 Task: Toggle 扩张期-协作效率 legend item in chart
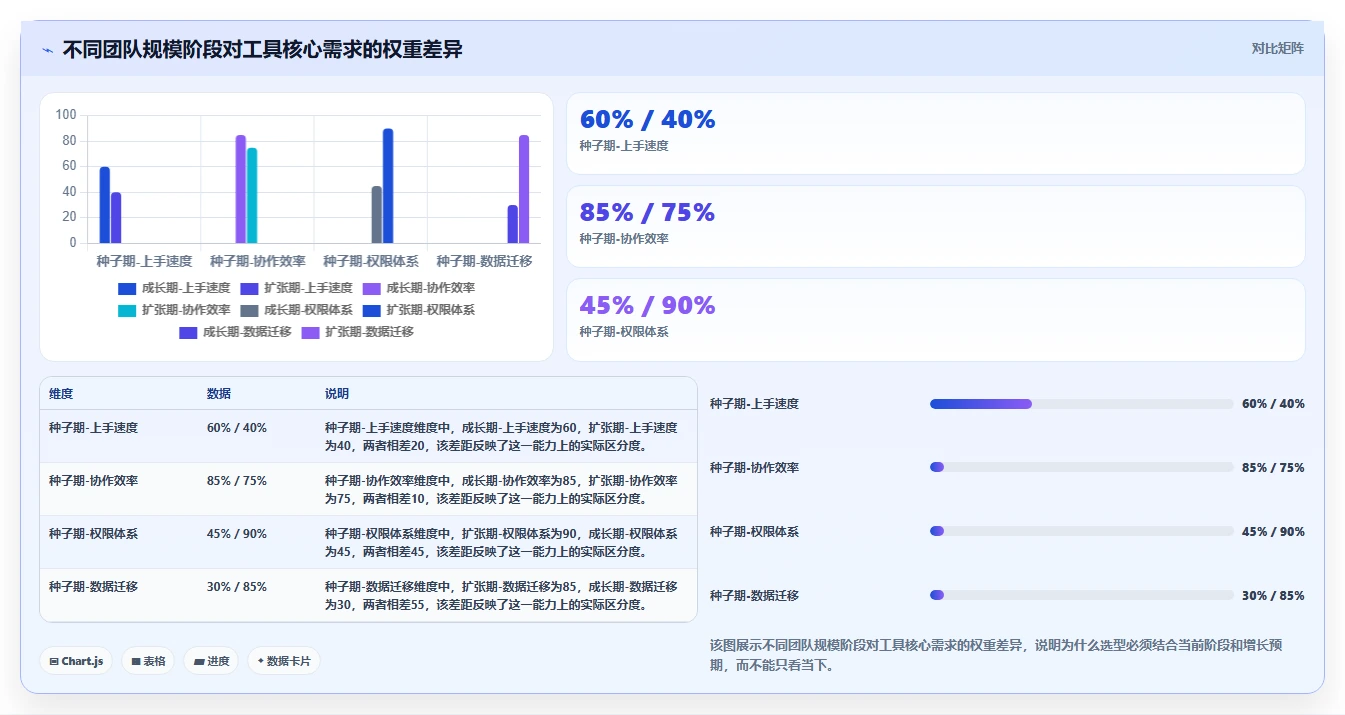[174, 310]
